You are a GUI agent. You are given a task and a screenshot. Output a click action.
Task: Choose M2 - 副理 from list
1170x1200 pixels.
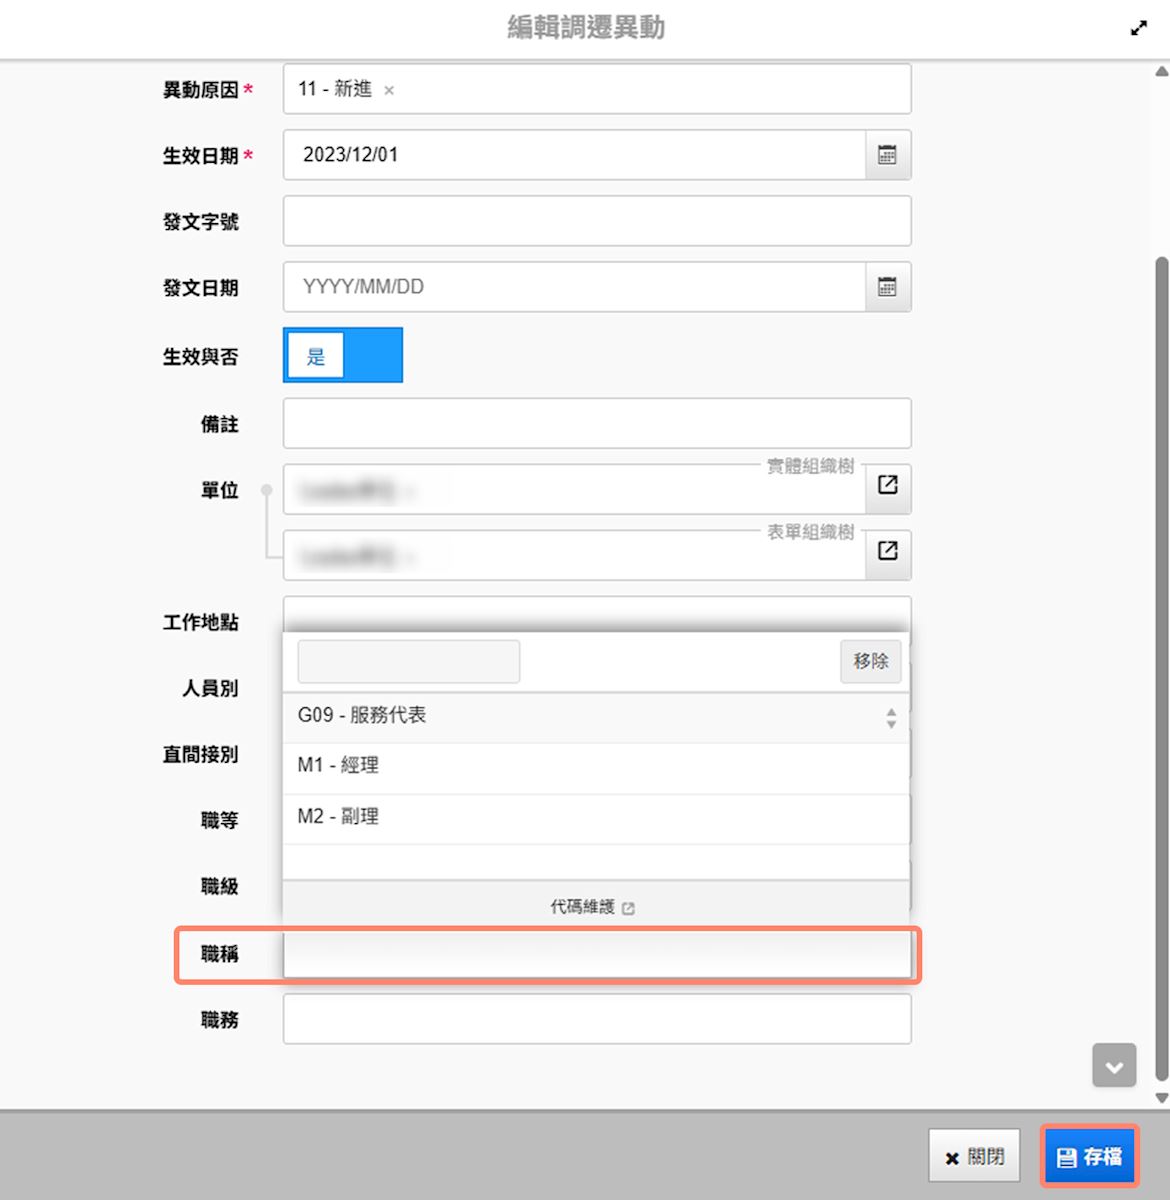pyautogui.click(x=338, y=817)
